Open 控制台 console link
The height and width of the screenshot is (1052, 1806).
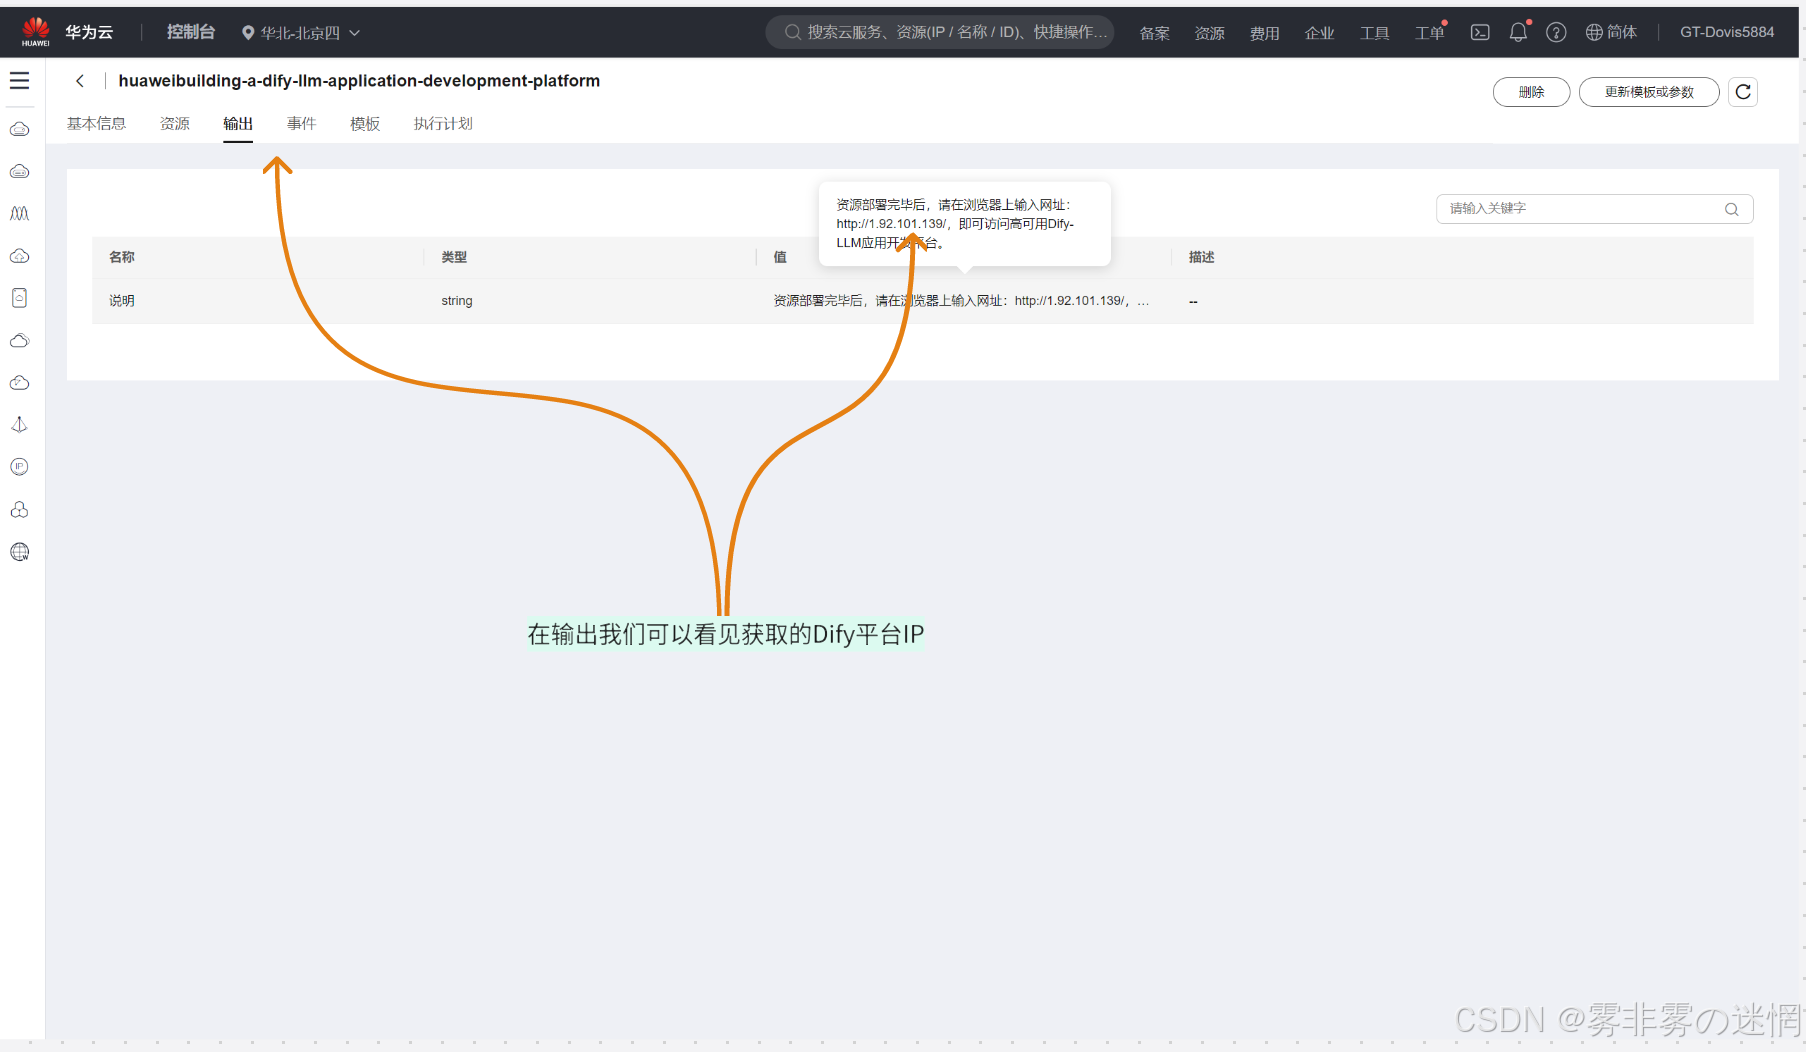[190, 32]
